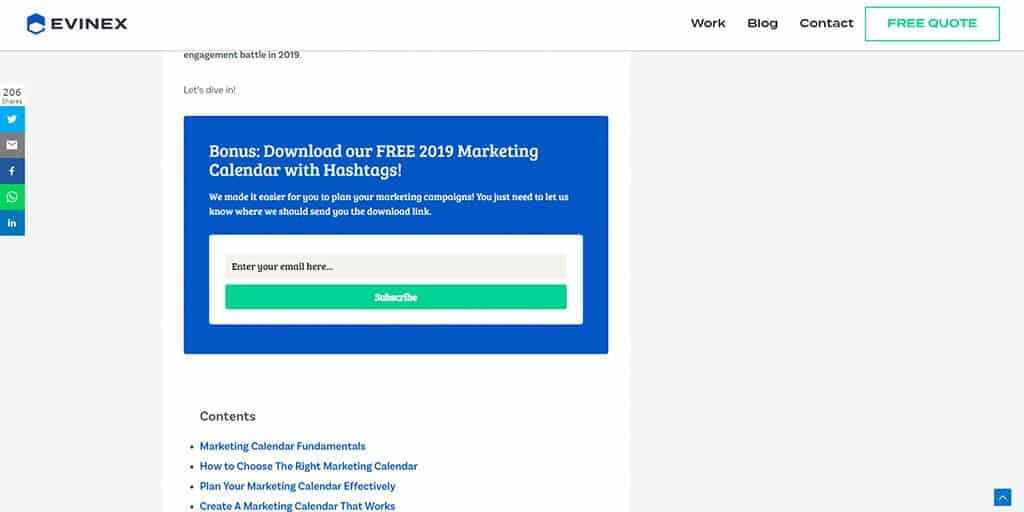The height and width of the screenshot is (512, 1024).
Task: Open the Contact page
Action: point(826,24)
